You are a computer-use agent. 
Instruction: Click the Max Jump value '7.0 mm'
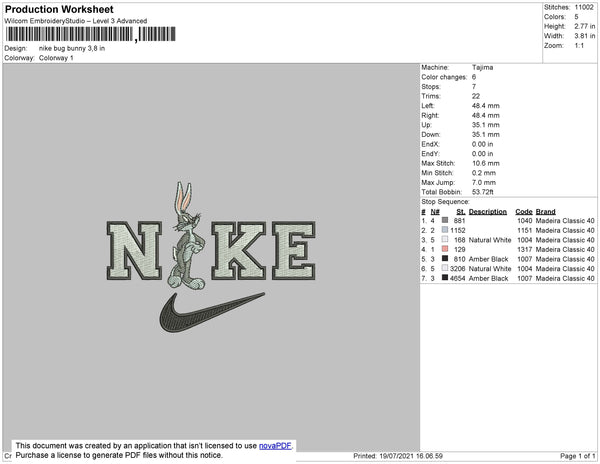coord(484,182)
